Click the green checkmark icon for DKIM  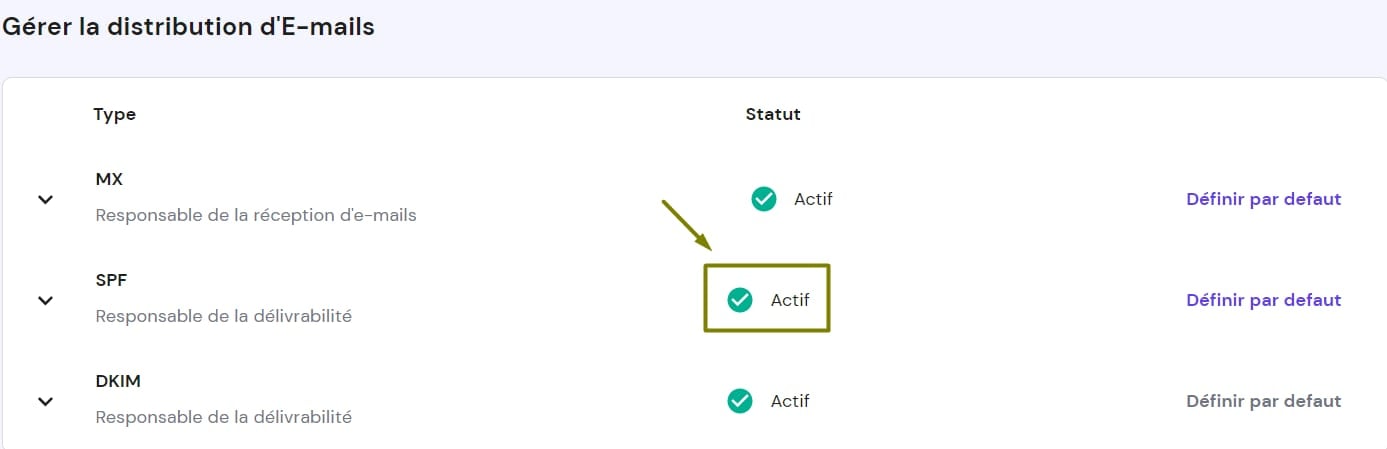coord(740,401)
